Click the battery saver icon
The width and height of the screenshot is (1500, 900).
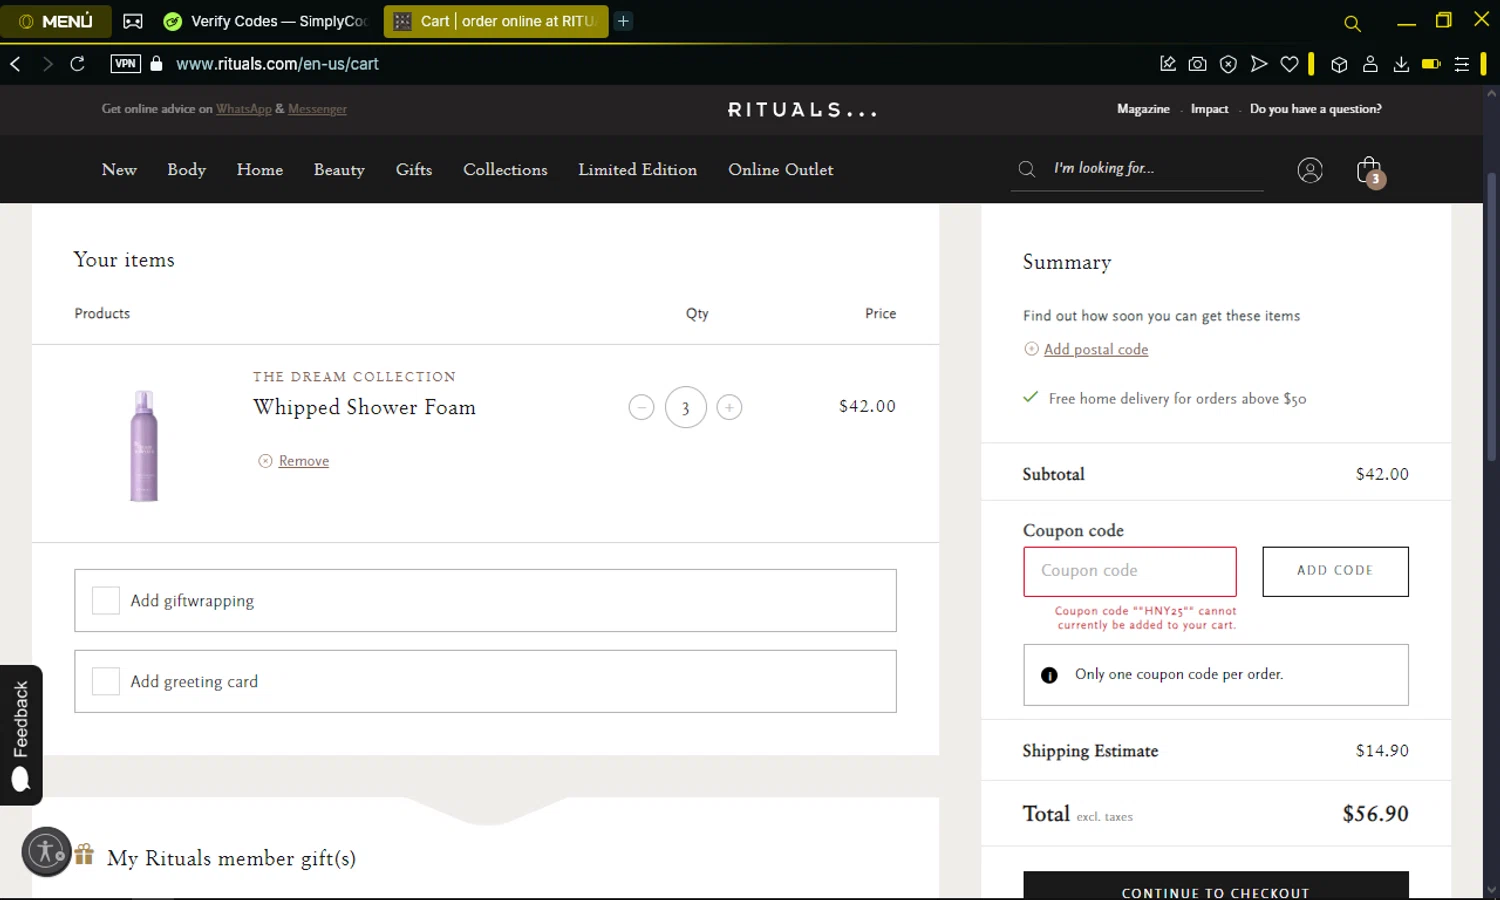point(1431,64)
